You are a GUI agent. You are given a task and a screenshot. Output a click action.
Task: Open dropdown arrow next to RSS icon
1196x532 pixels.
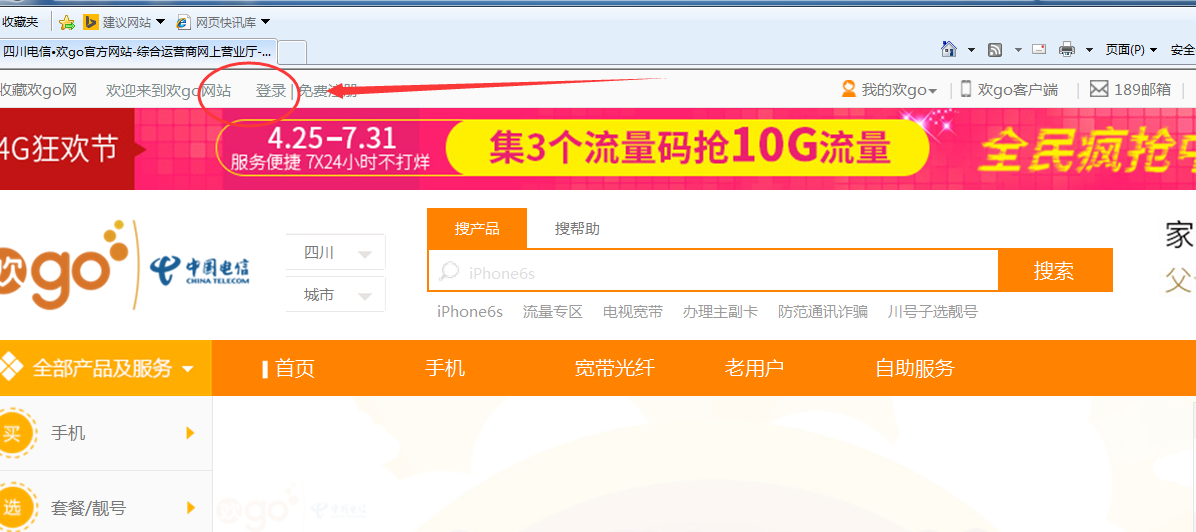(x=1018, y=50)
